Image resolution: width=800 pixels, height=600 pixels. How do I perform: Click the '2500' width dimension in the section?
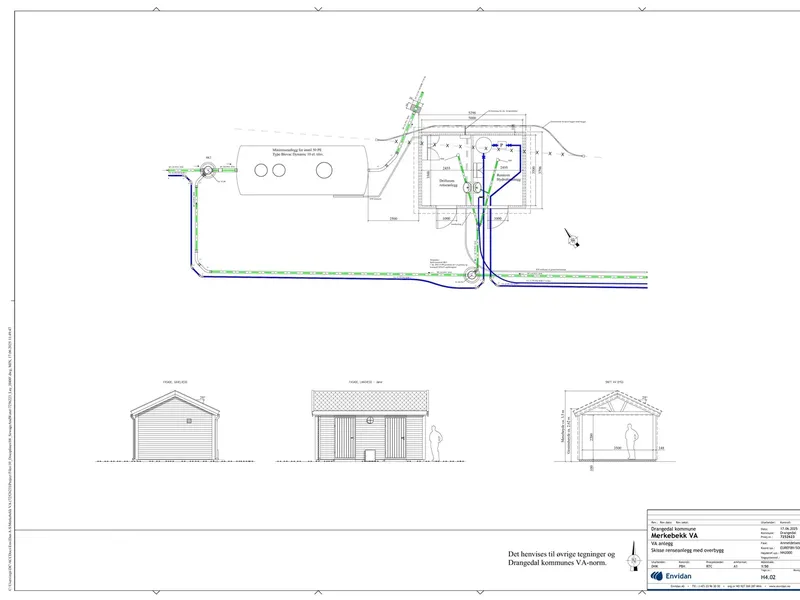(617, 448)
